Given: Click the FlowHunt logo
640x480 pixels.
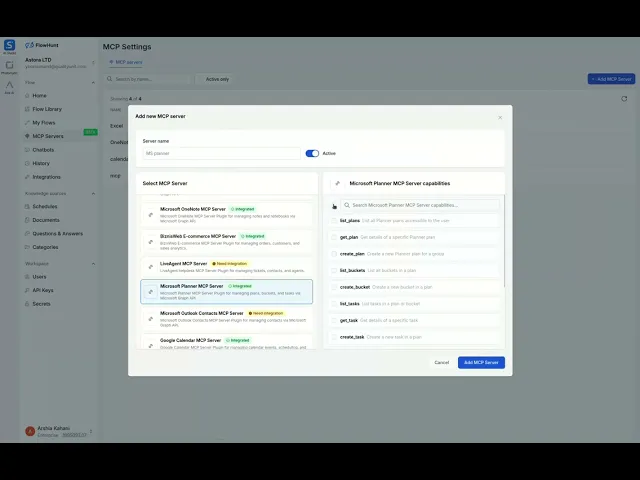Looking at the screenshot, I should [x=42, y=45].
